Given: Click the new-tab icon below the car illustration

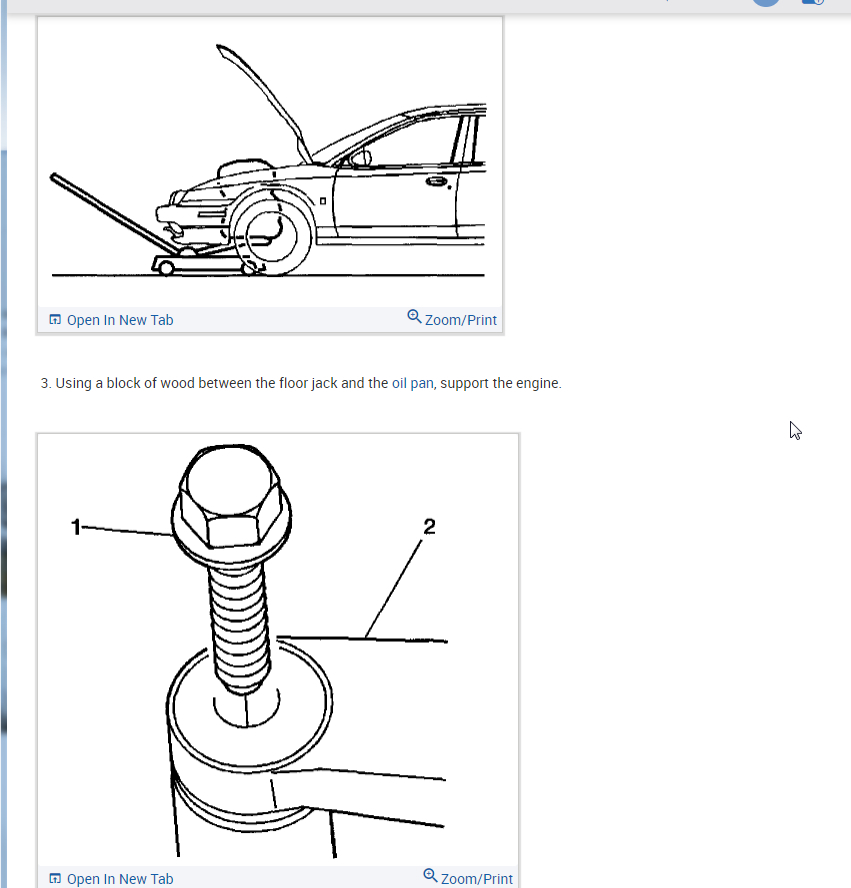Looking at the screenshot, I should pyautogui.click(x=55, y=319).
